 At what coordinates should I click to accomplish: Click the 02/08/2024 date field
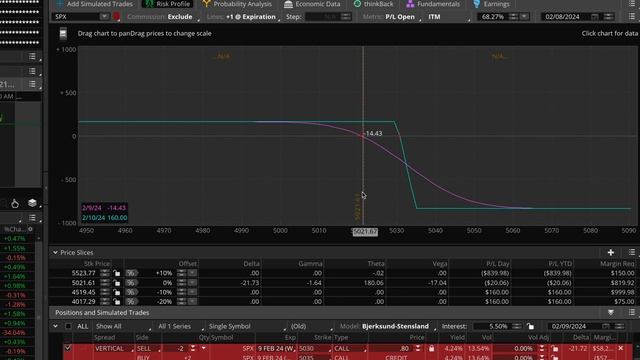coord(565,17)
